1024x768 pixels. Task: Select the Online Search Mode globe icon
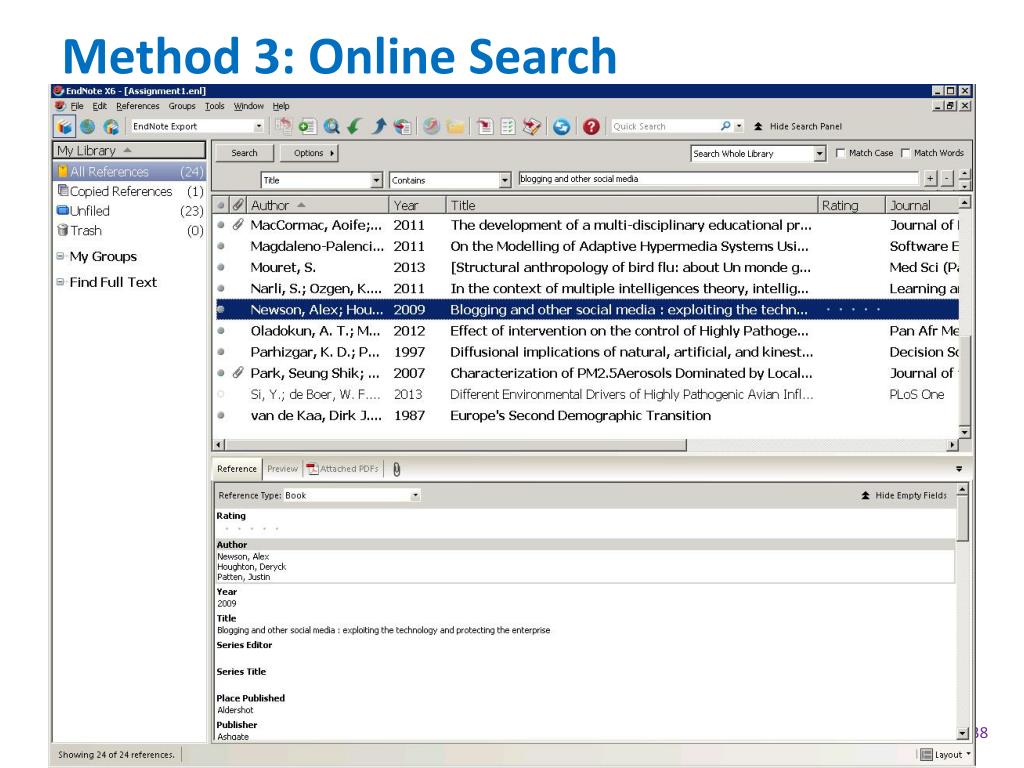[x=88, y=126]
